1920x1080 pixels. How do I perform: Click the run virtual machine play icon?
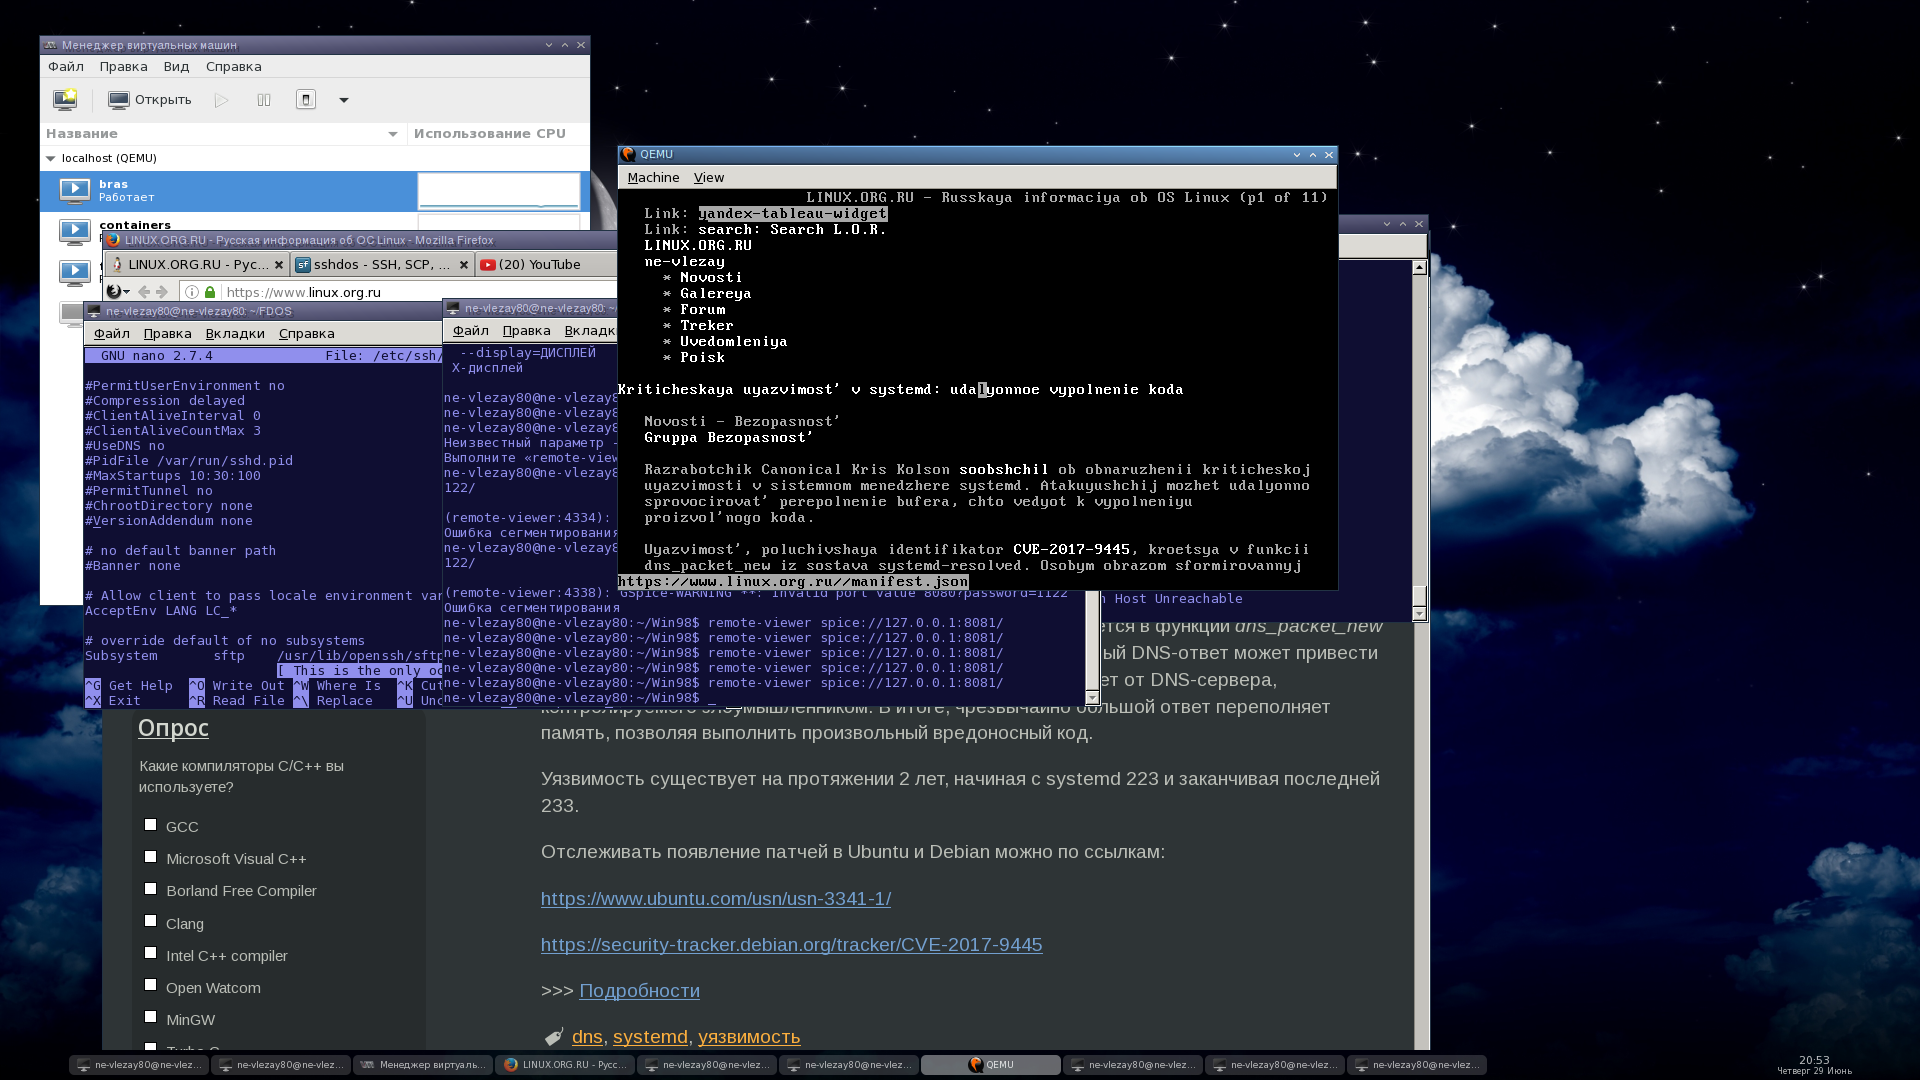click(x=222, y=100)
